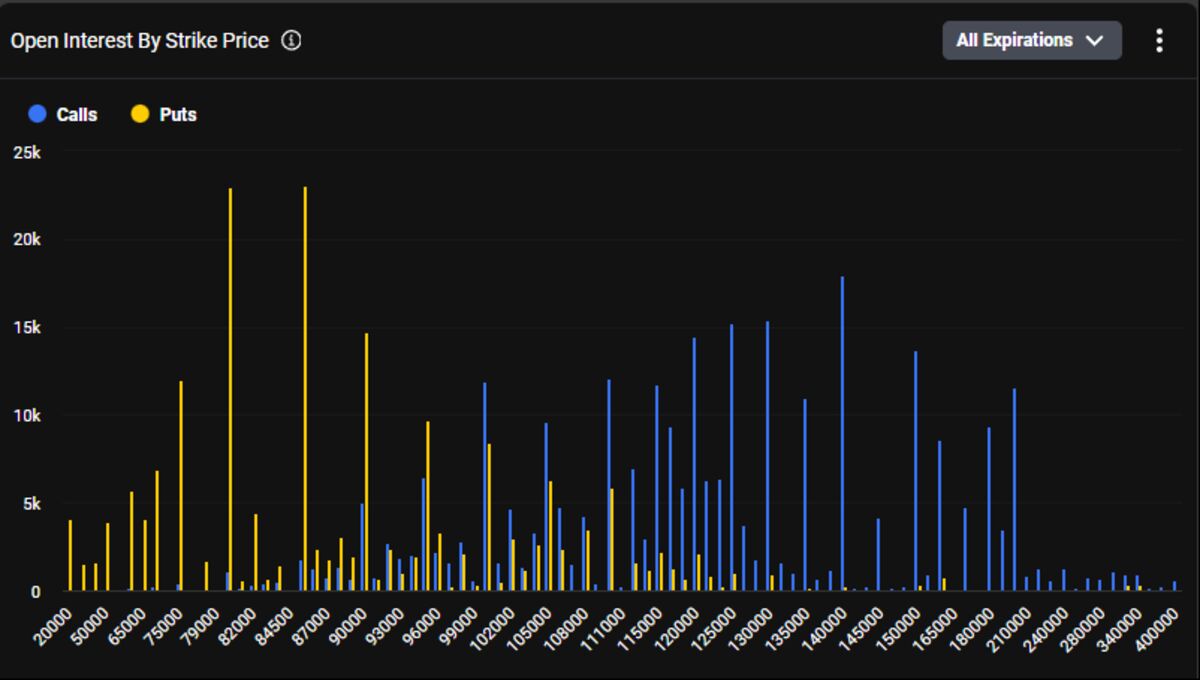This screenshot has height=680, width=1200.
Task: Toggle the Calls series label in legend
Action: pyautogui.click(x=77, y=115)
